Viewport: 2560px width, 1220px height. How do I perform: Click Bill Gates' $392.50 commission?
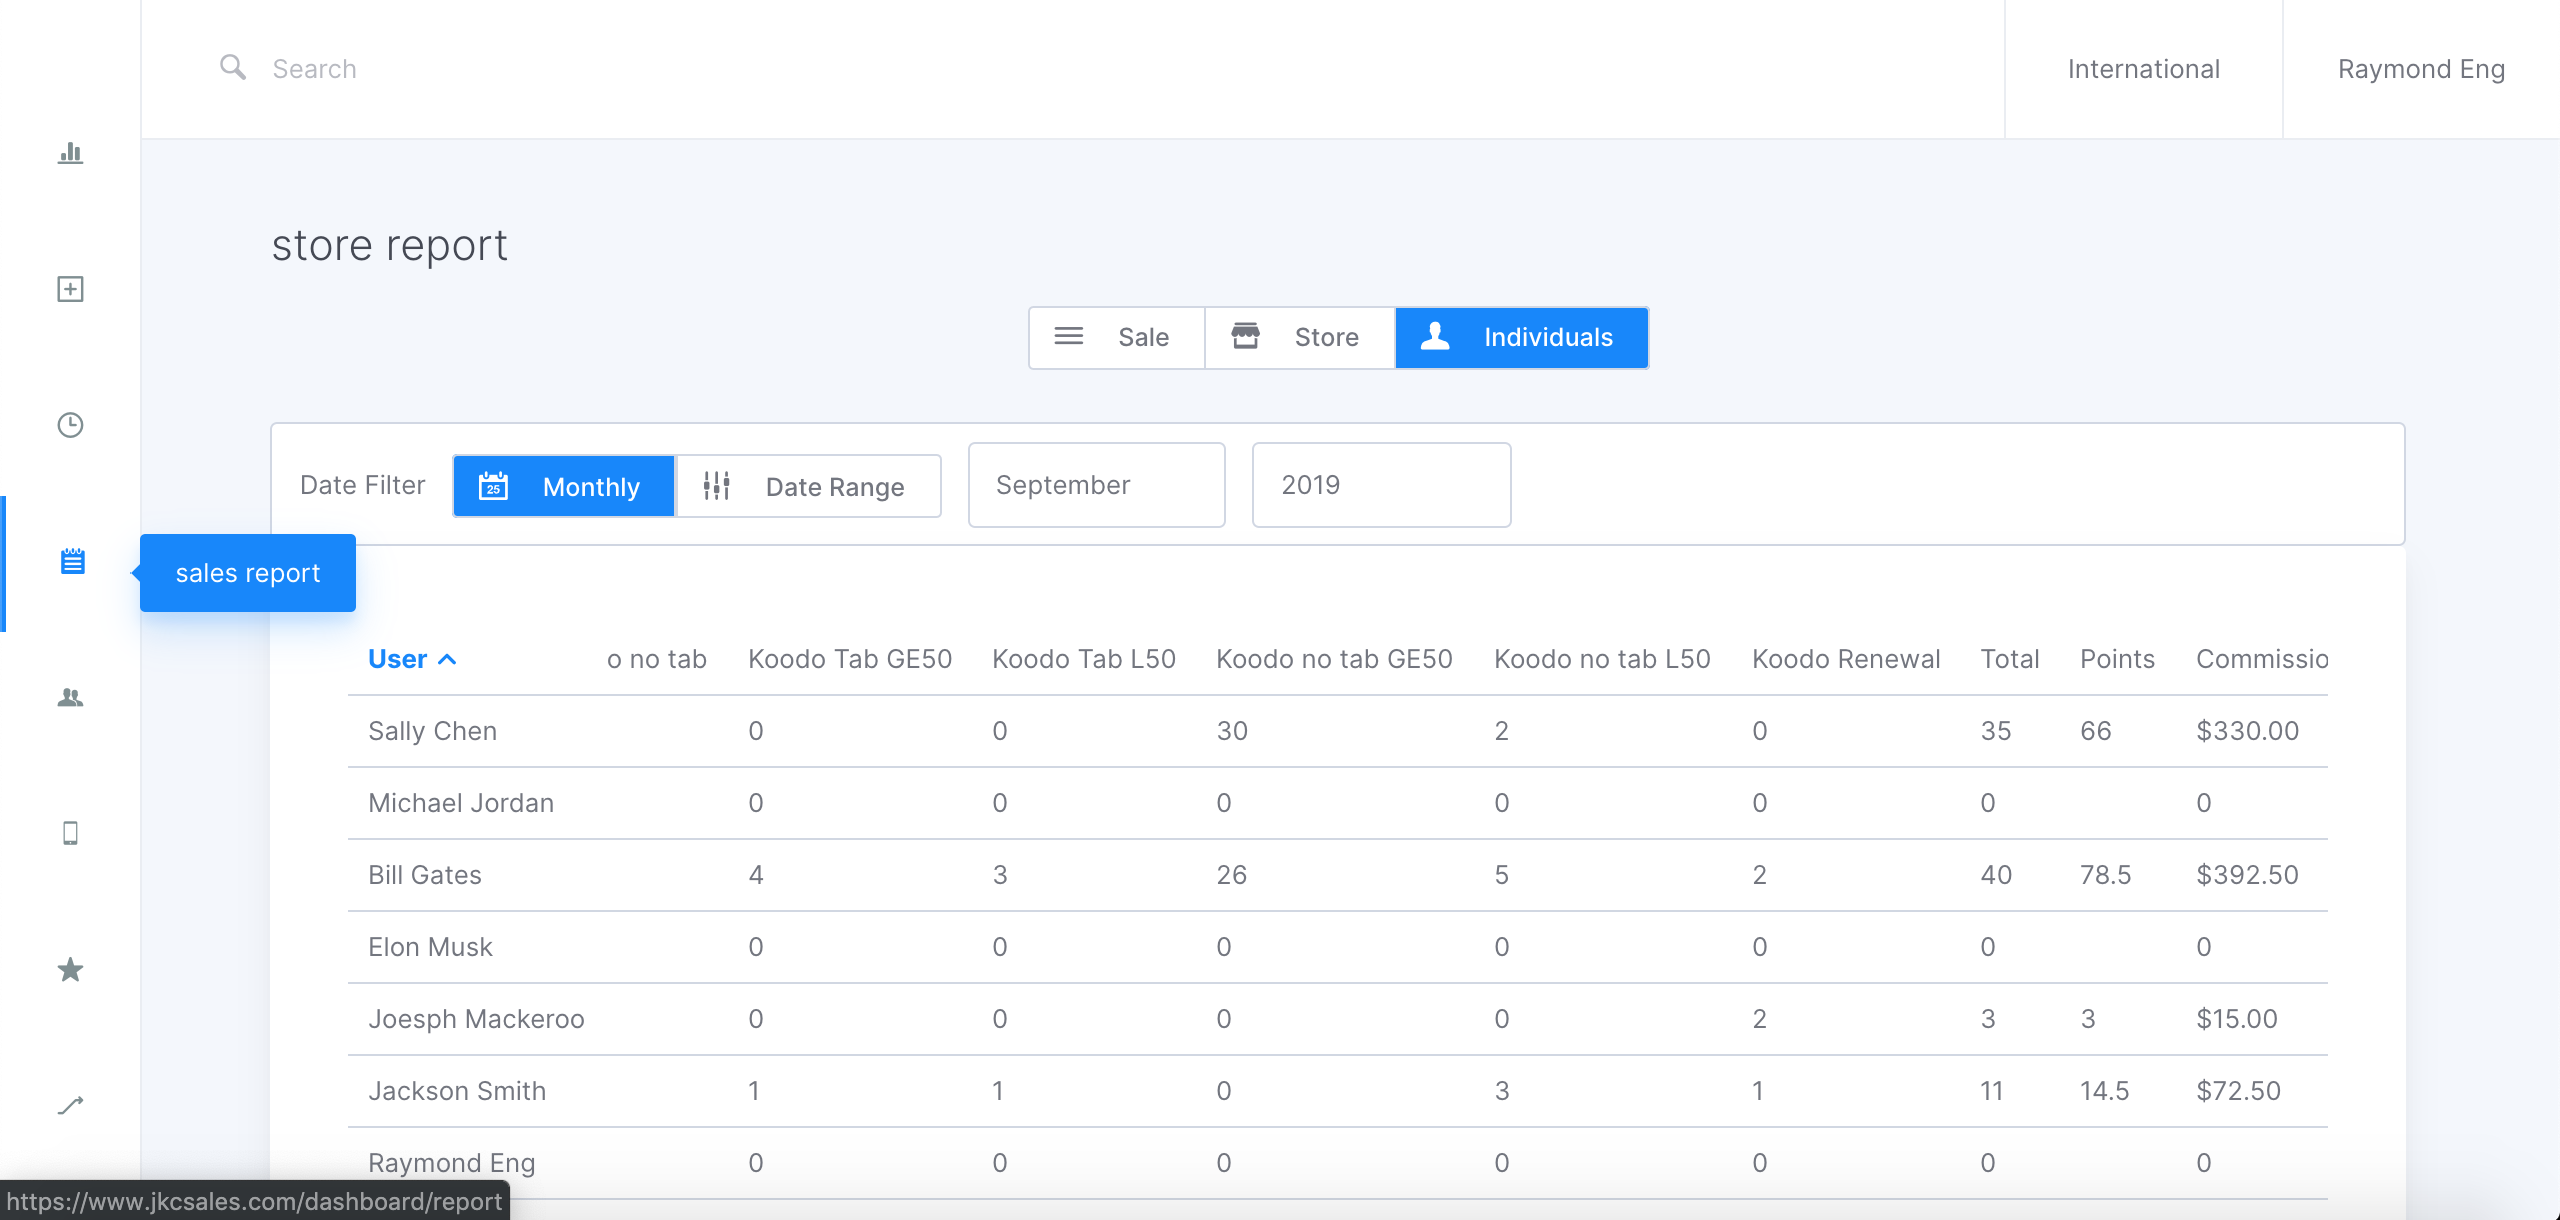coord(2248,875)
